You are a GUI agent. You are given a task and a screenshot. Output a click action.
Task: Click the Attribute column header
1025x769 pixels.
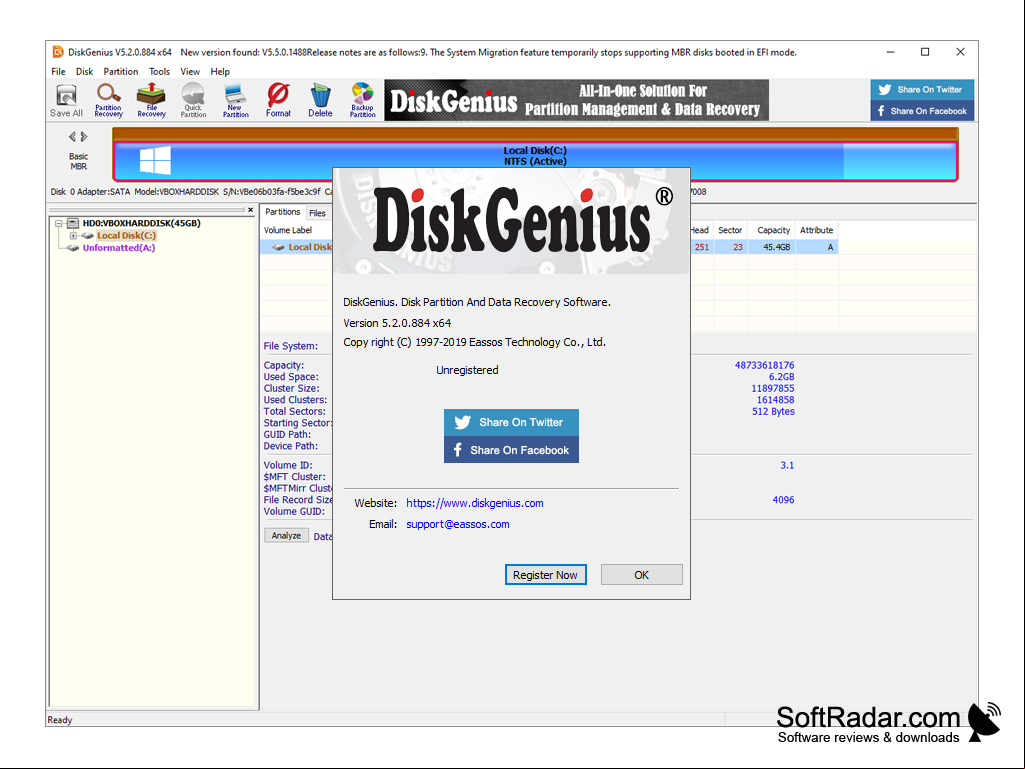pyautogui.click(x=816, y=230)
